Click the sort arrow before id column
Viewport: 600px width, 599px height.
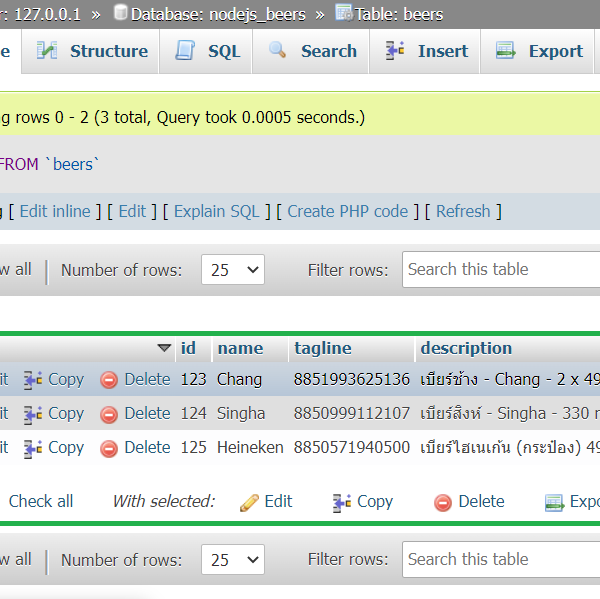pyautogui.click(x=164, y=348)
